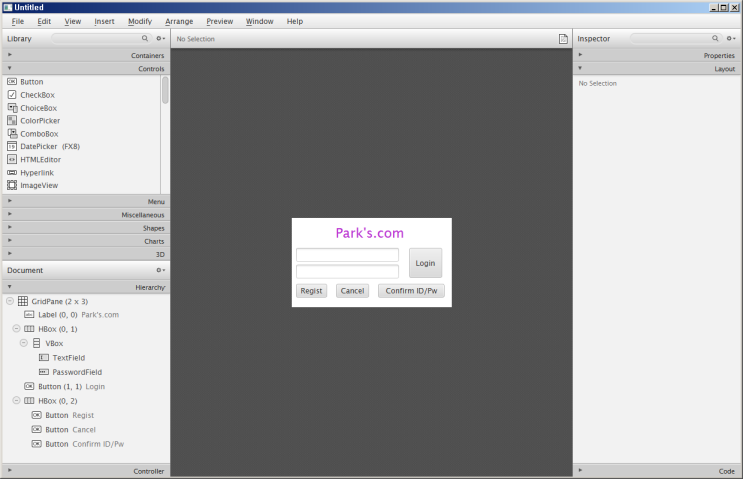The image size is (743, 479).
Task: Click the lower password field on the canvas
Action: (347, 271)
